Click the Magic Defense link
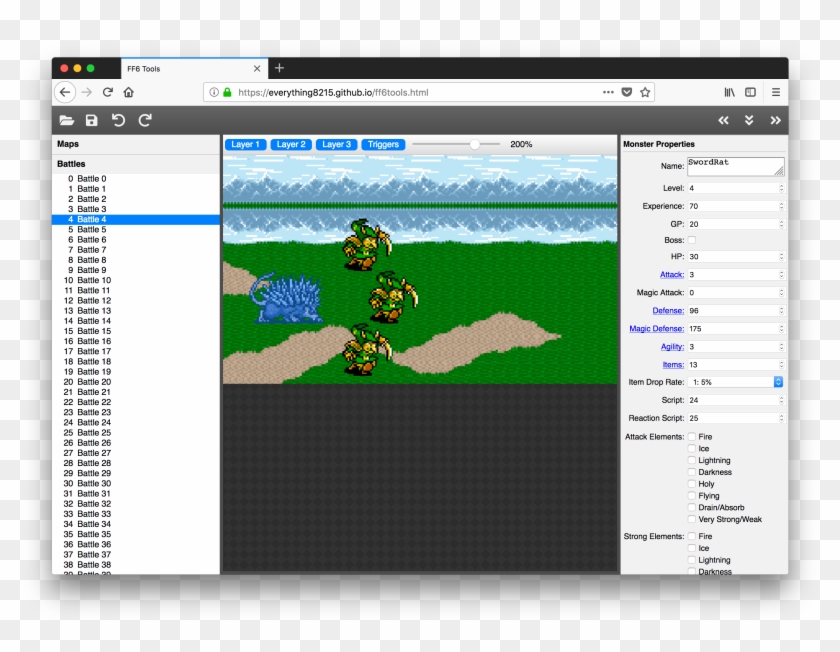 click(656, 328)
